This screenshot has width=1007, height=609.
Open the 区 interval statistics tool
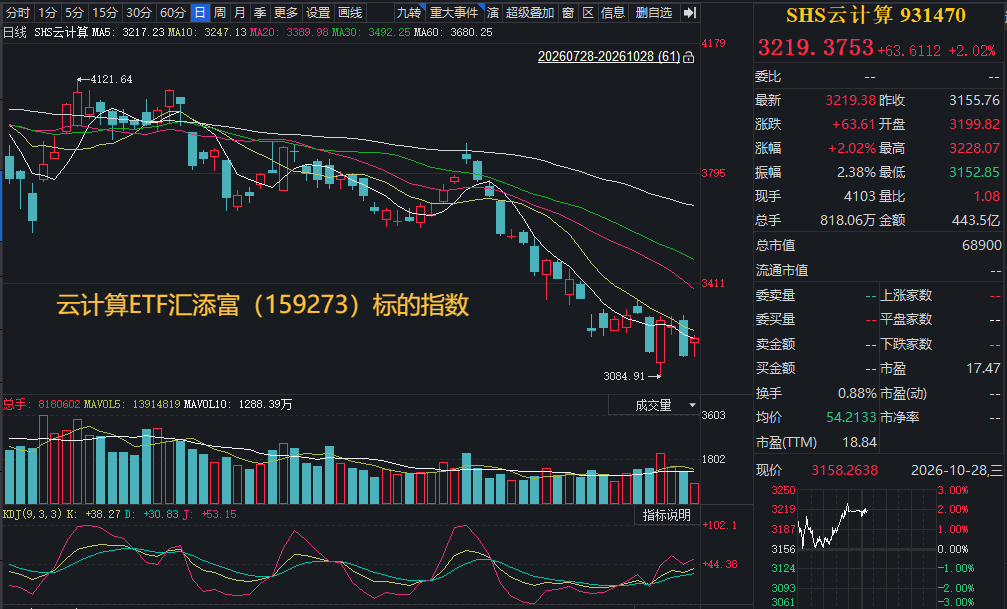[588, 13]
